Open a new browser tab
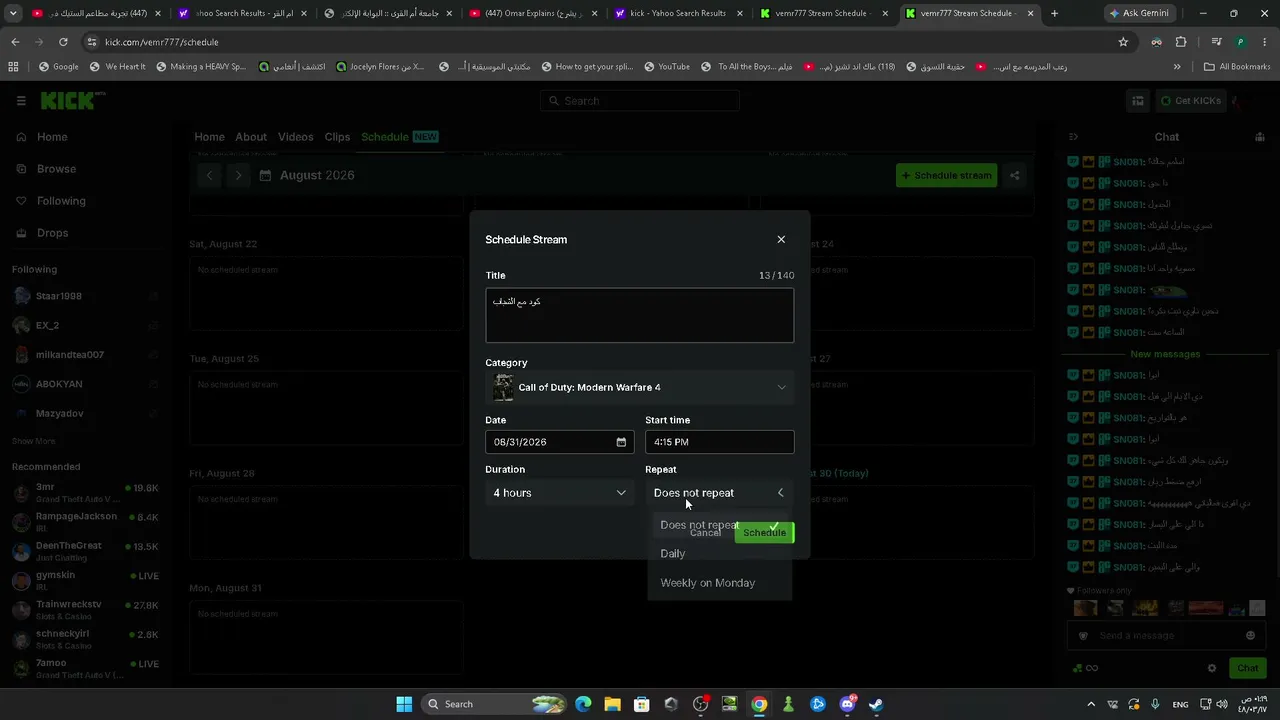 point(1054,14)
